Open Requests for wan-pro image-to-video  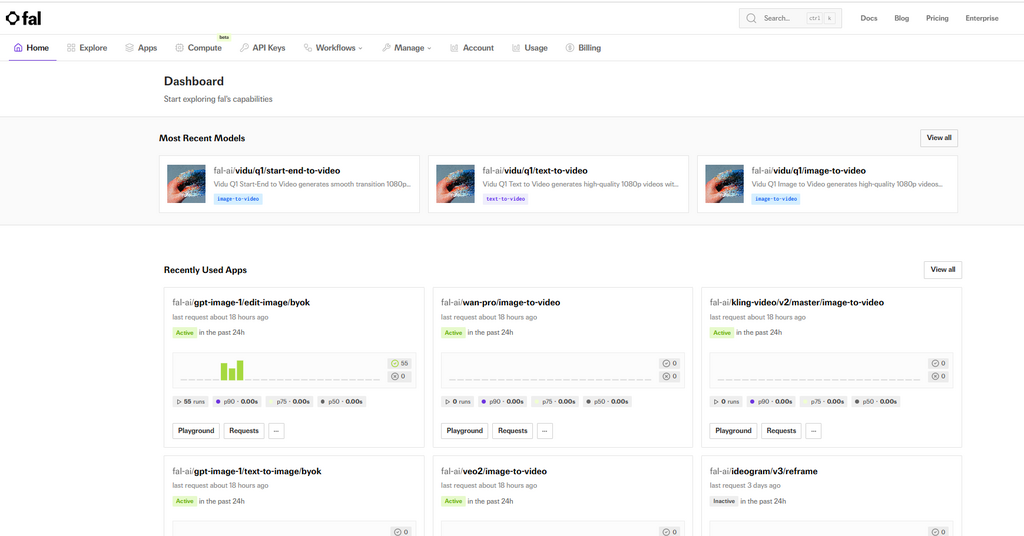coord(513,431)
